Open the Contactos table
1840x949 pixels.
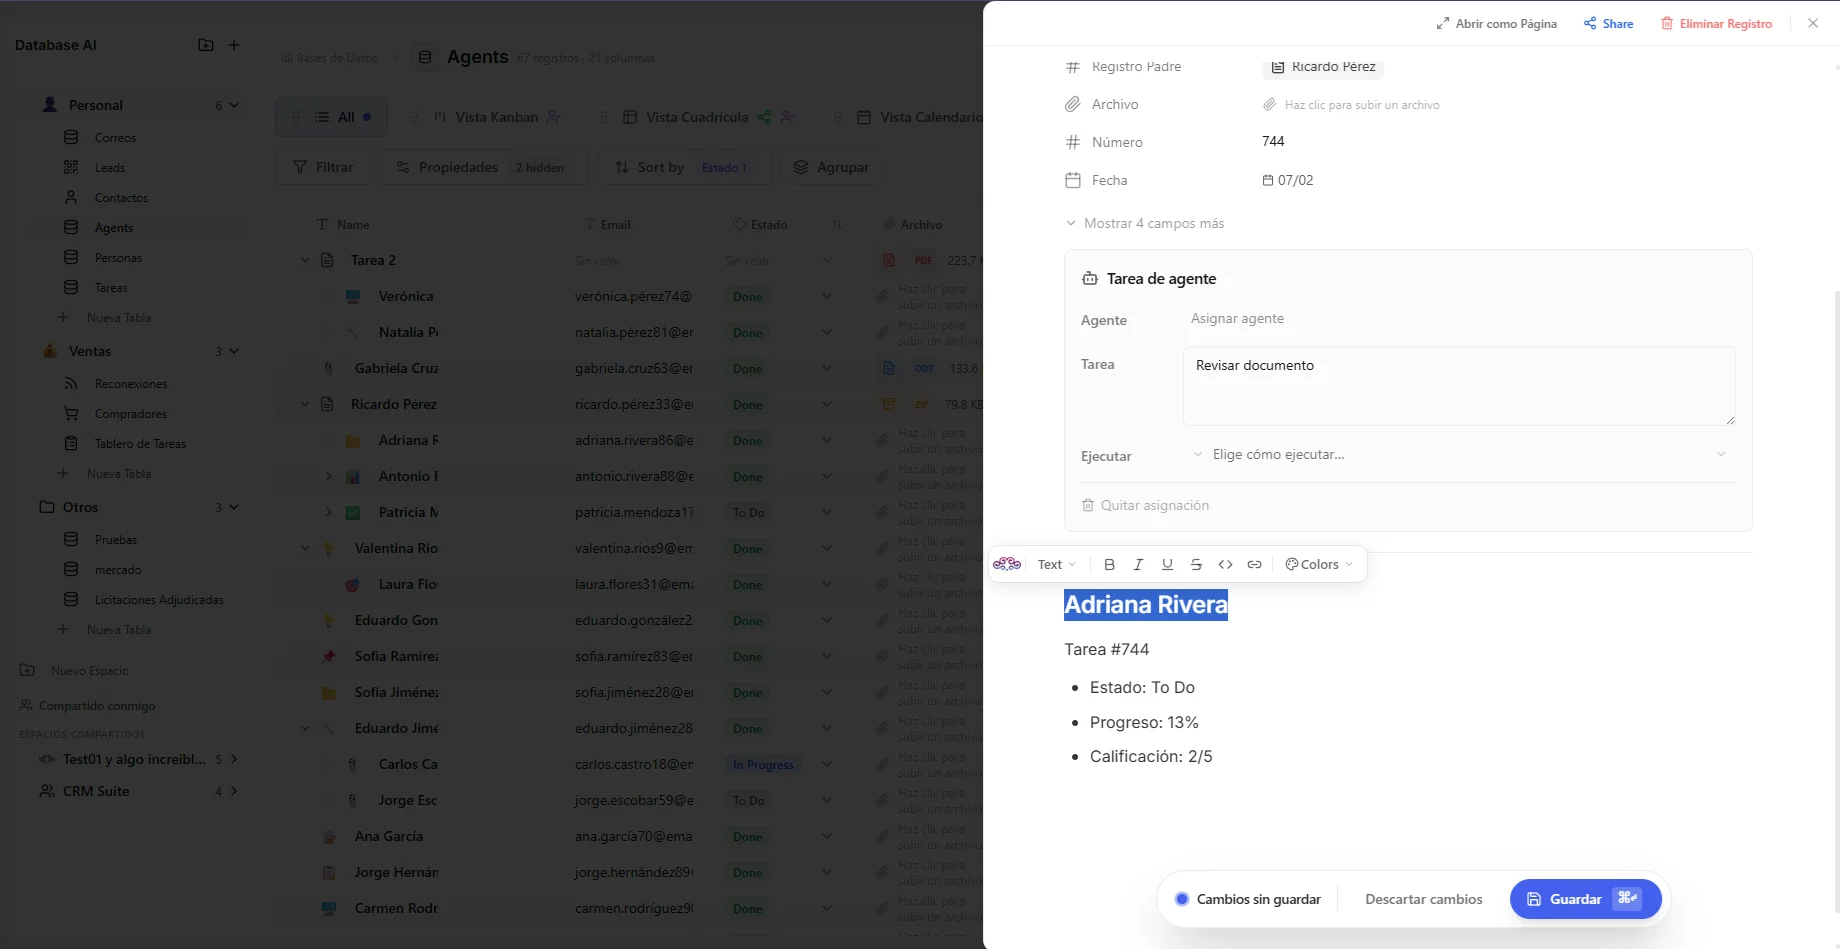click(x=121, y=198)
